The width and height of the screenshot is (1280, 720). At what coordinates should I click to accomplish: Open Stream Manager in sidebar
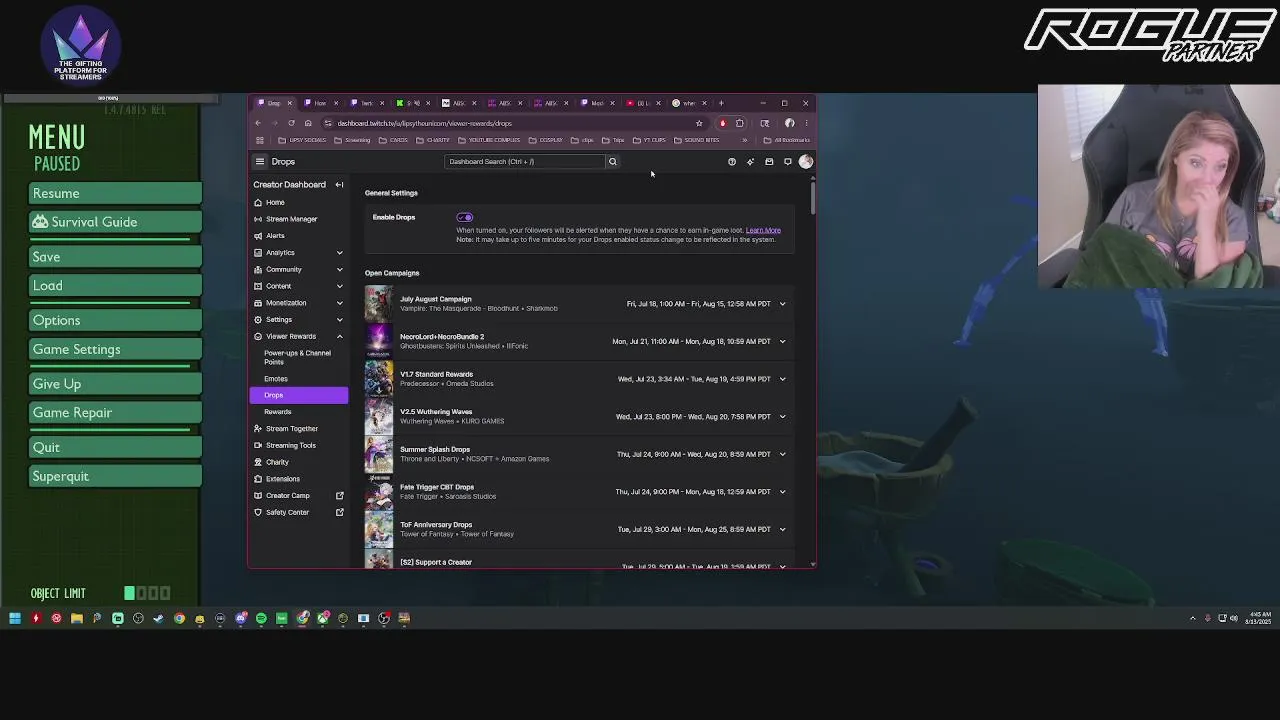(x=298, y=219)
